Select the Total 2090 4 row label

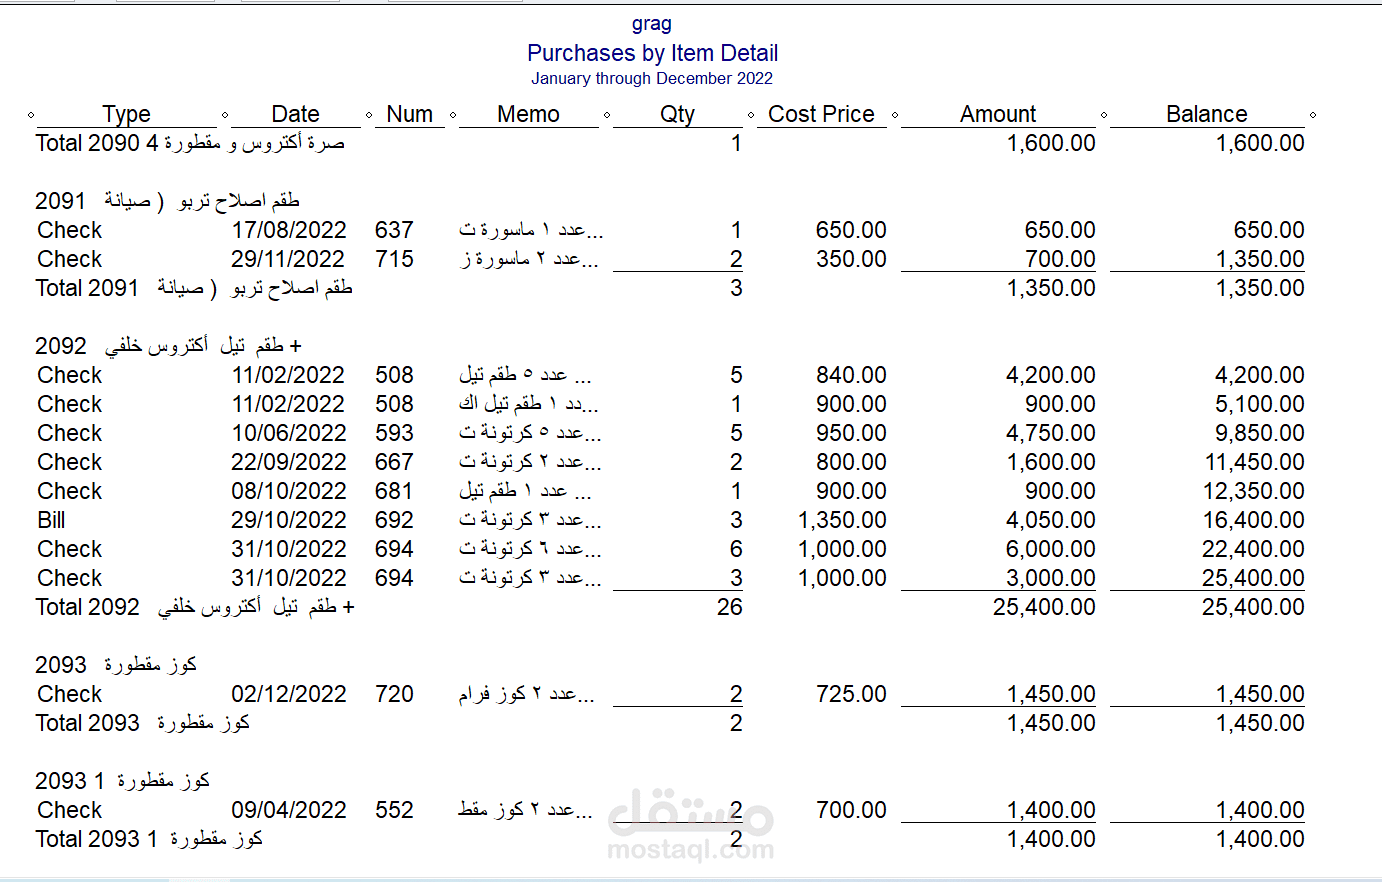(190, 143)
